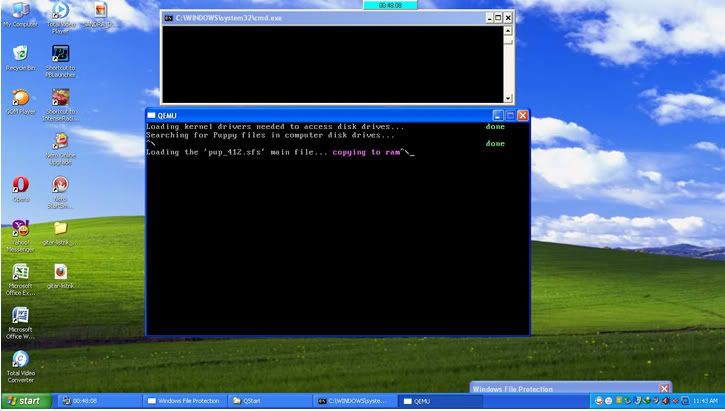Switch to Windows File Protection taskbar button

click(185, 401)
